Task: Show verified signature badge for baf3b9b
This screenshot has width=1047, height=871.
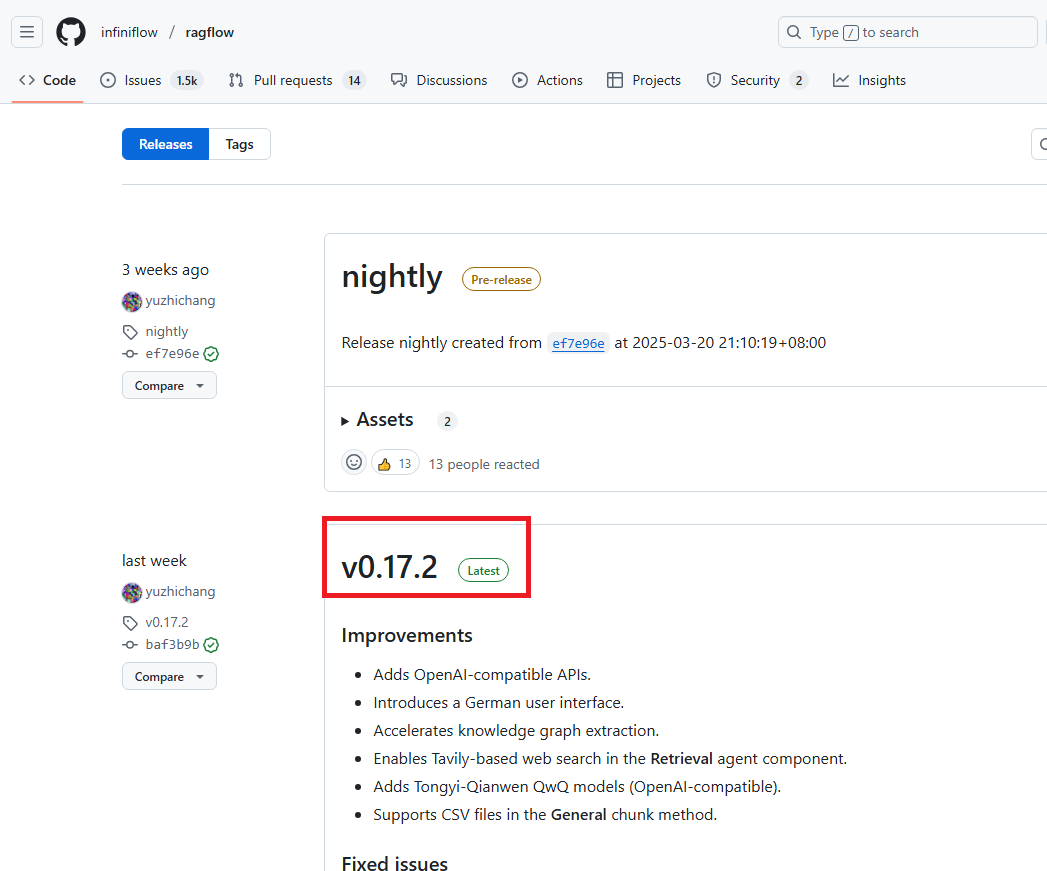Action: click(211, 645)
